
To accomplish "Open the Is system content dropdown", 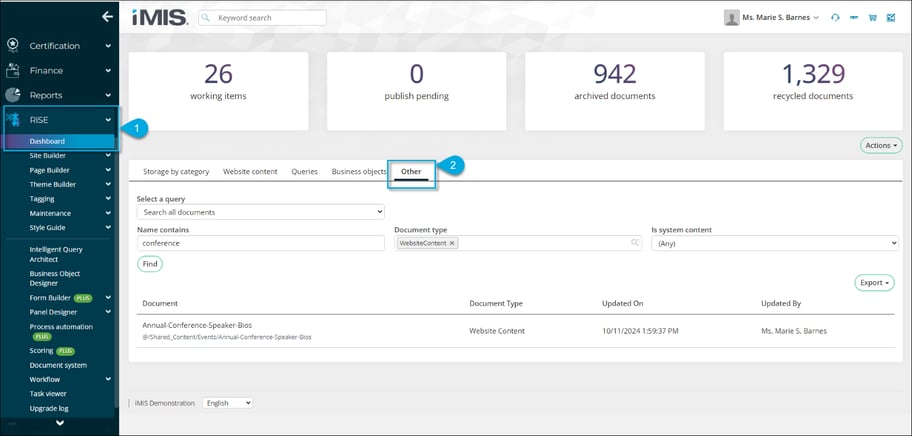I will (775, 244).
